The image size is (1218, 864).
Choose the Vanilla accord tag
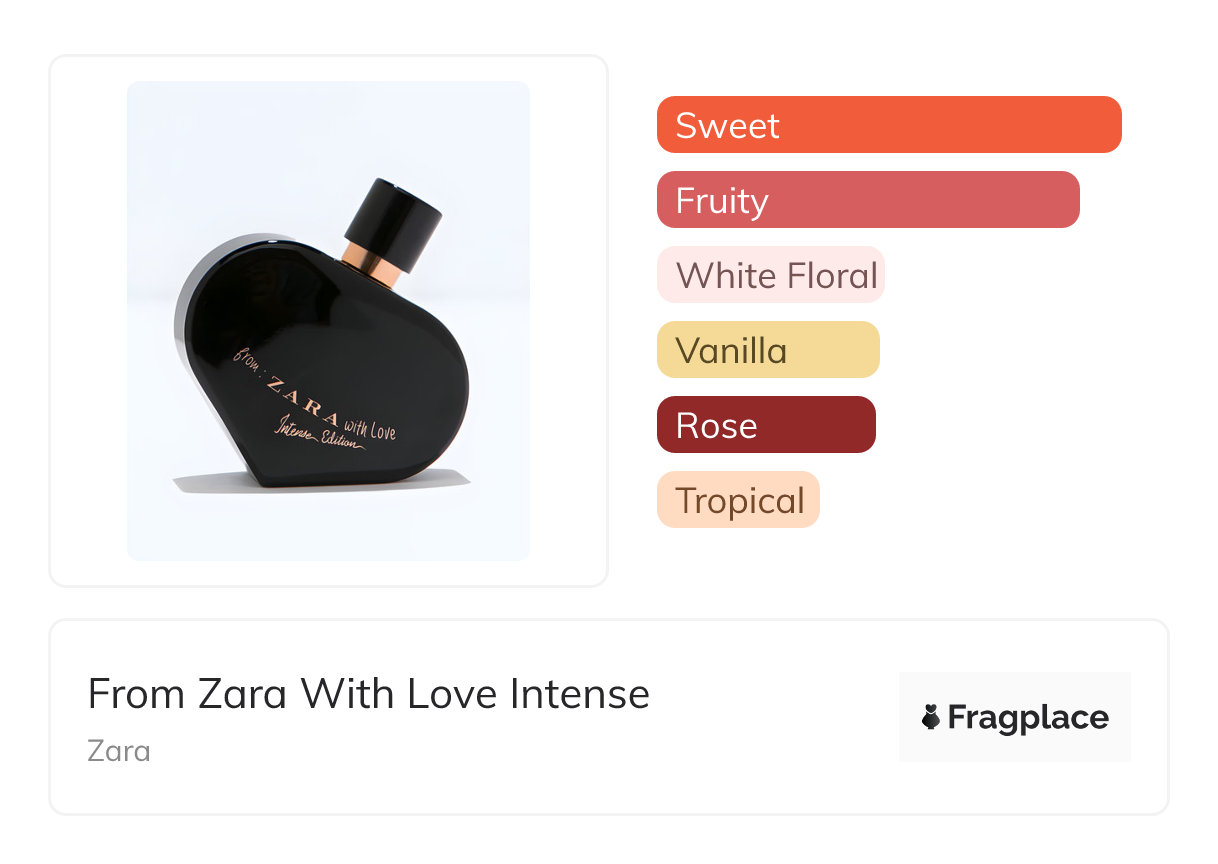tap(767, 350)
